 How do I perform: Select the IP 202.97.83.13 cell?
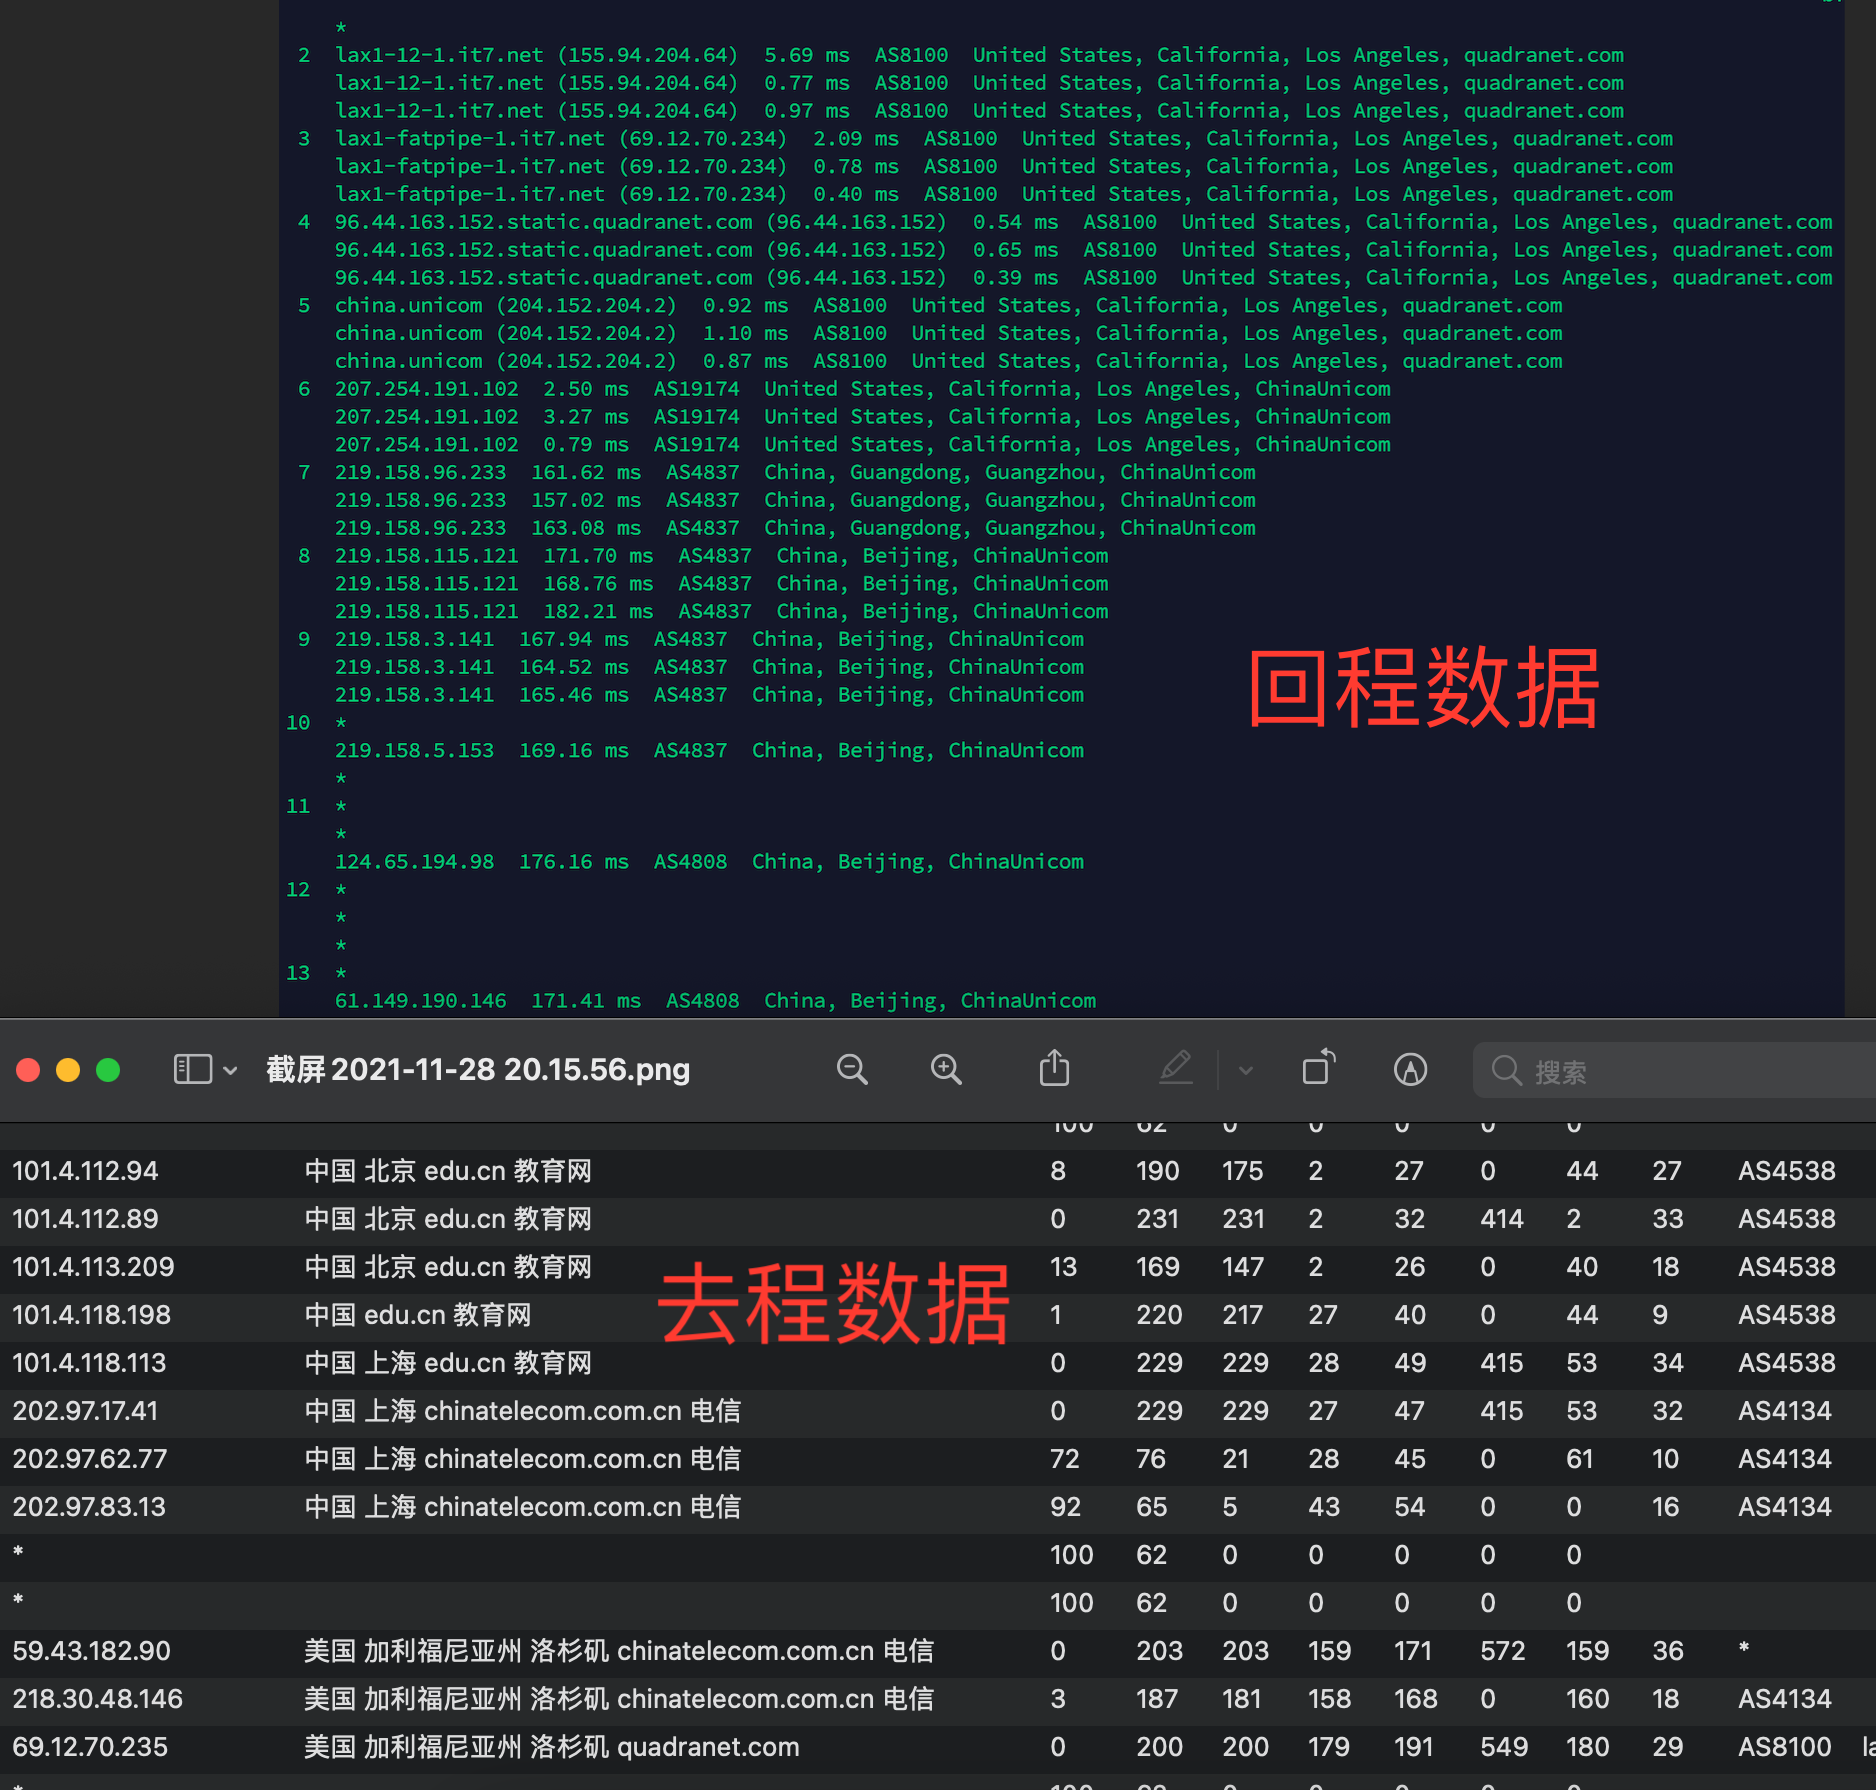coord(89,1507)
